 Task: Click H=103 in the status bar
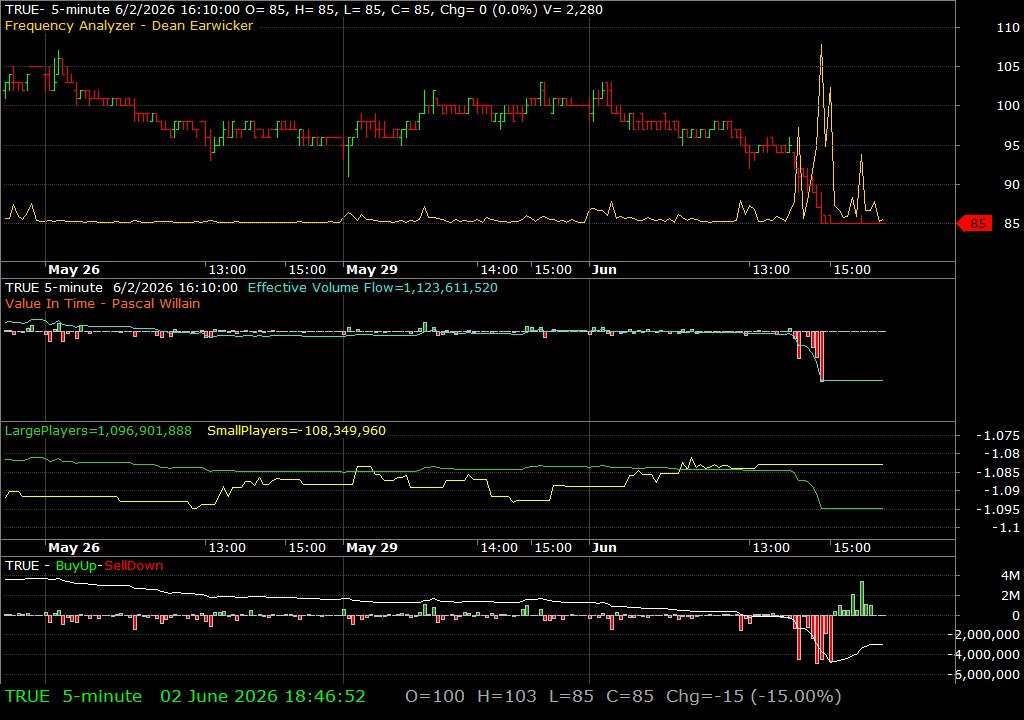tap(507, 696)
